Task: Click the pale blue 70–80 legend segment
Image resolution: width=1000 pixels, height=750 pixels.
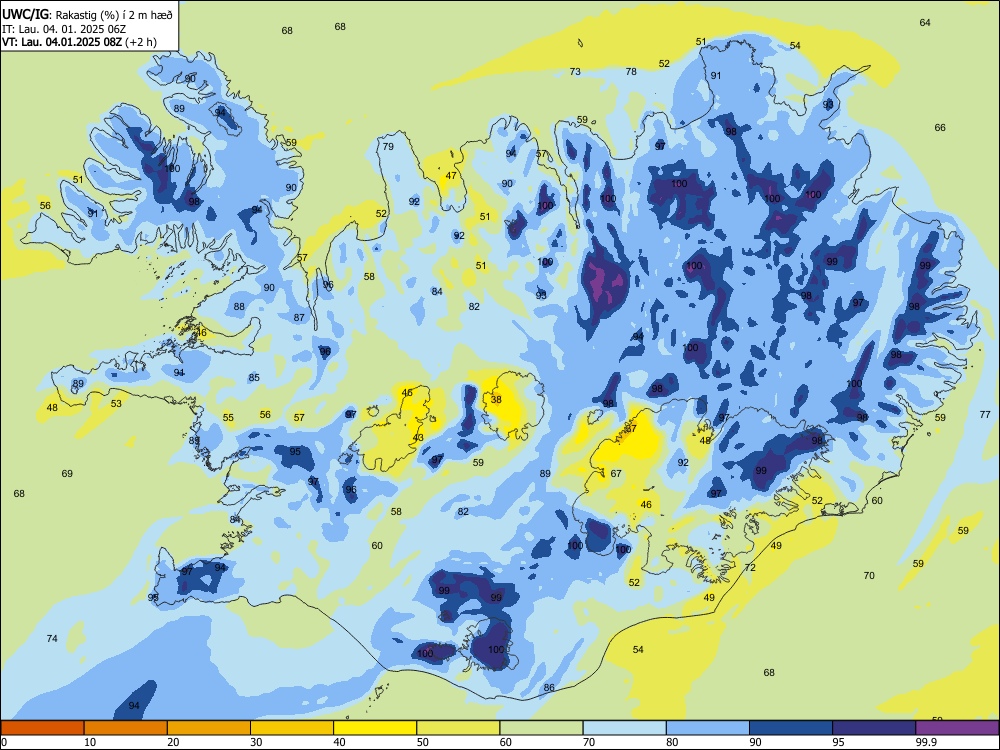Action: click(x=624, y=728)
